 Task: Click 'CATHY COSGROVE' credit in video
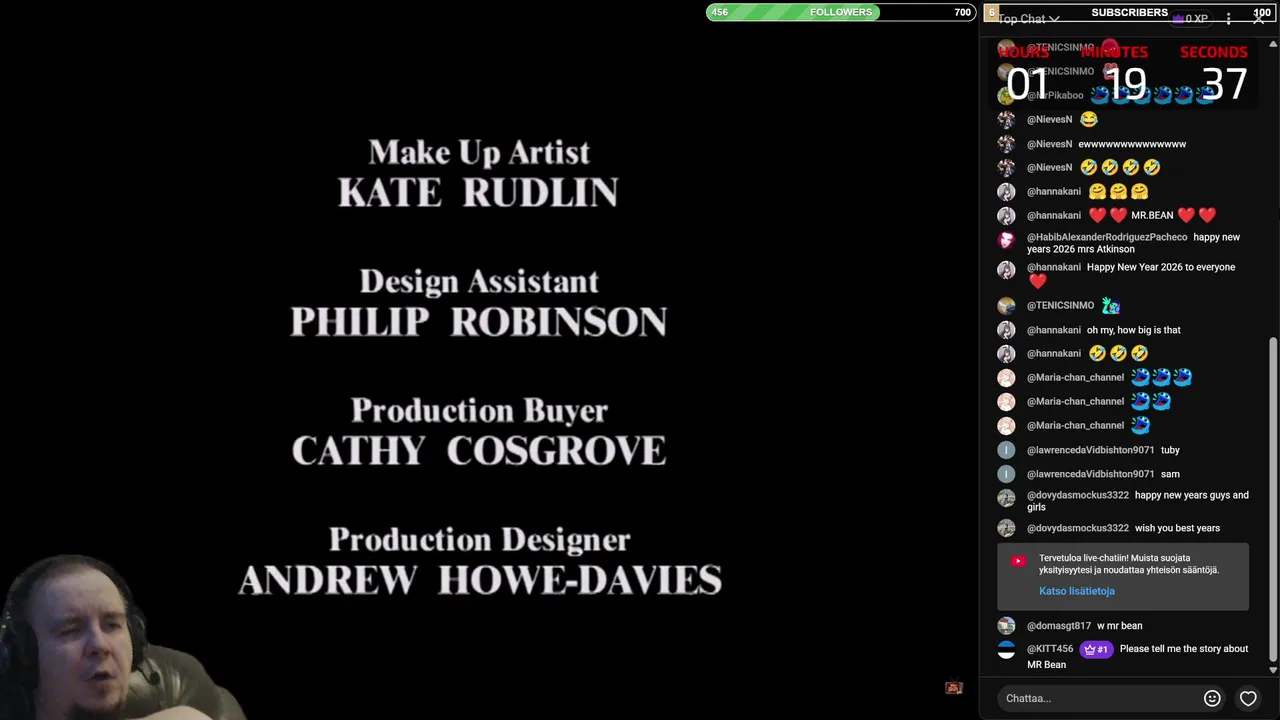pos(479,450)
